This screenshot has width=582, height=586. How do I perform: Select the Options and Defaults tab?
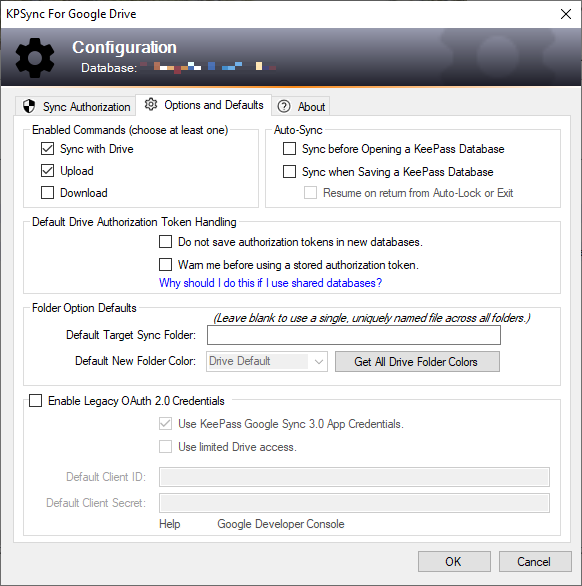click(204, 105)
